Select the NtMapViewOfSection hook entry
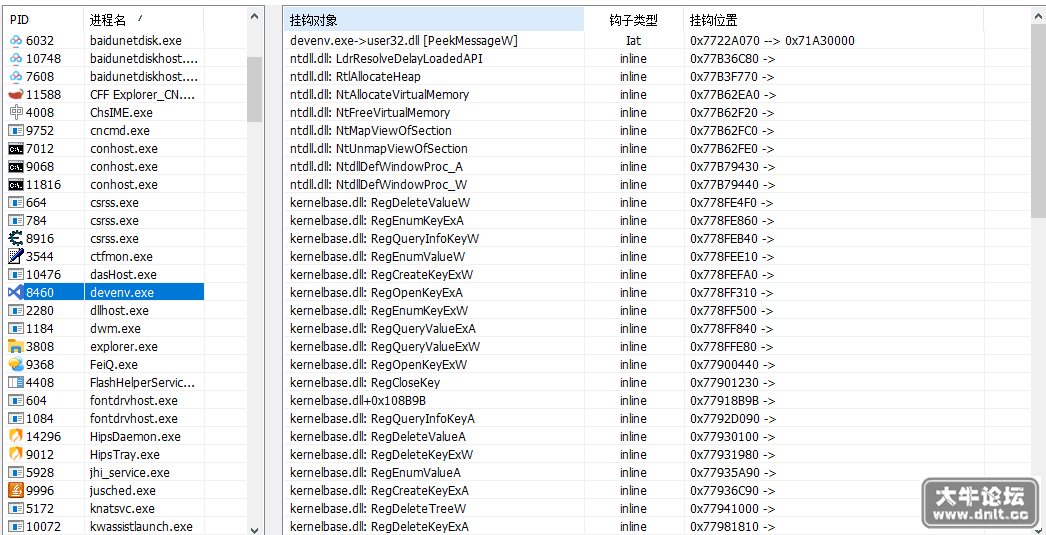This screenshot has width=1046, height=535. pos(657,131)
